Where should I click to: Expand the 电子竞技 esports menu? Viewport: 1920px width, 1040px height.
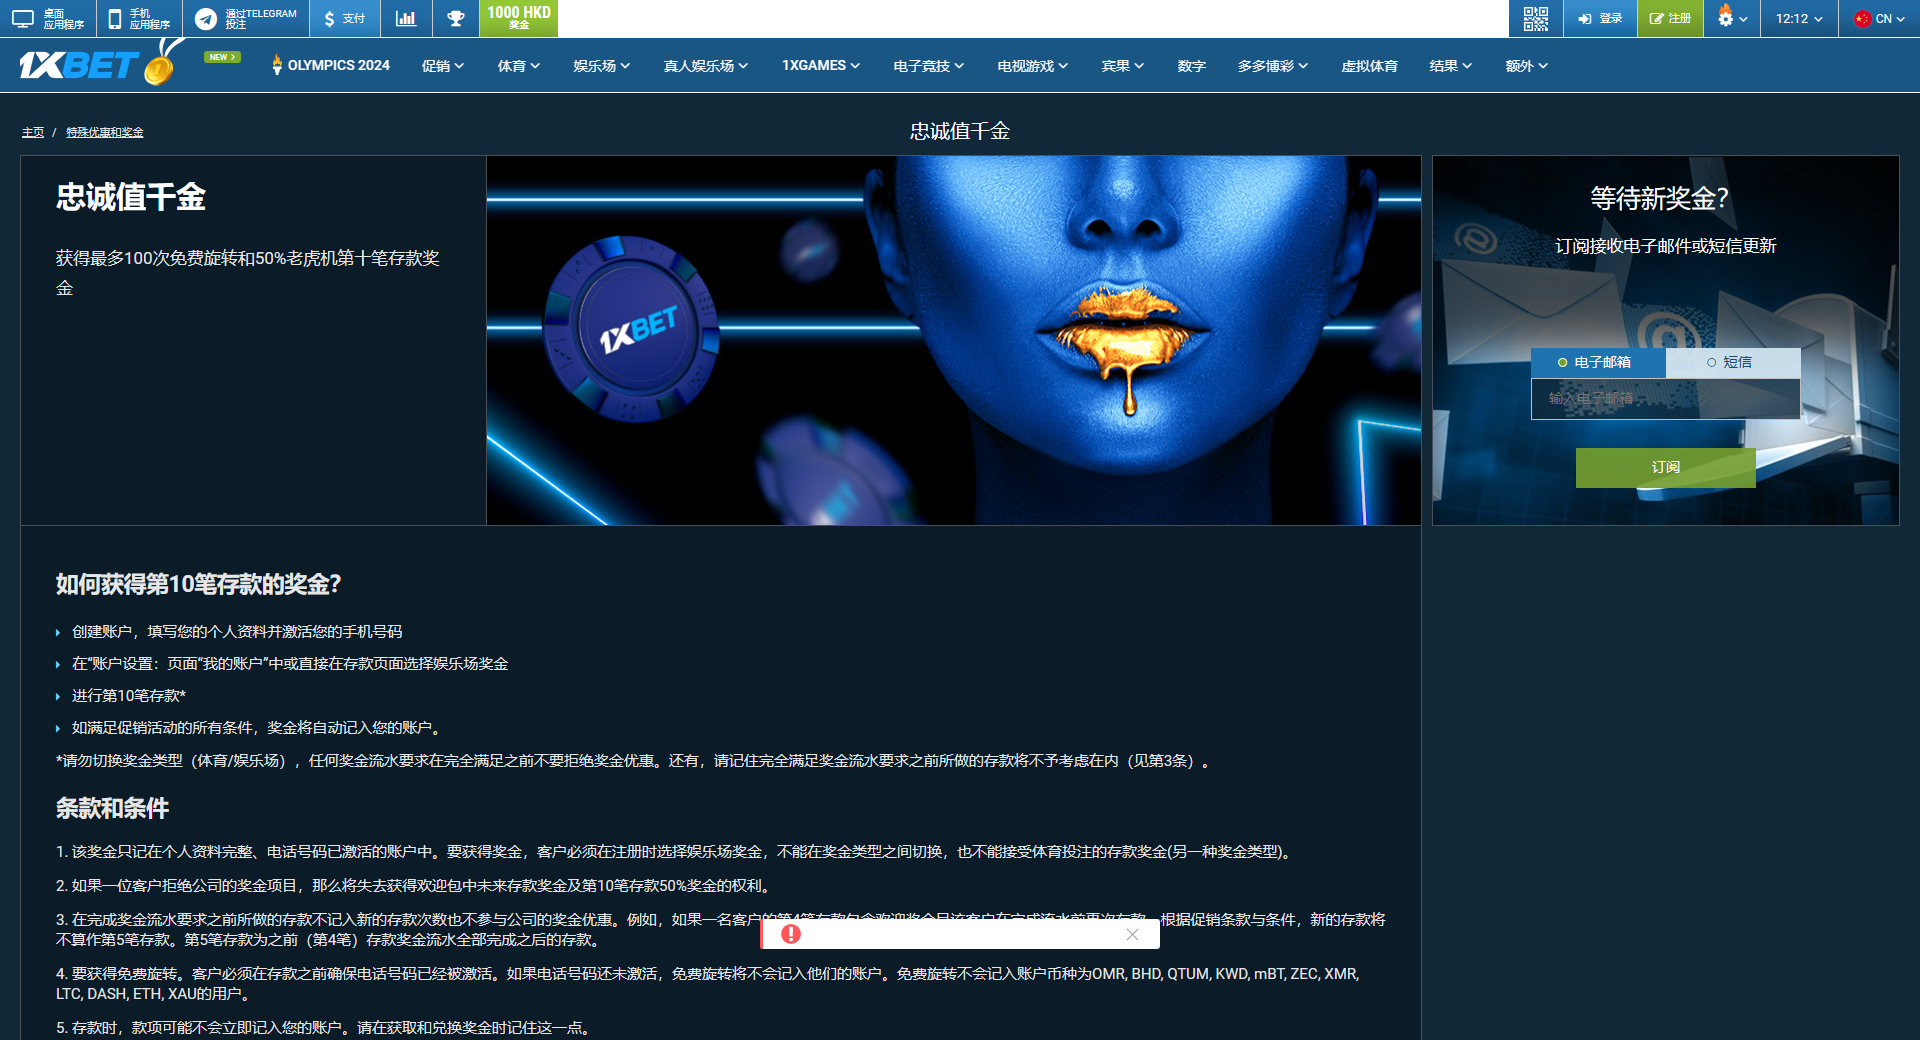[928, 66]
